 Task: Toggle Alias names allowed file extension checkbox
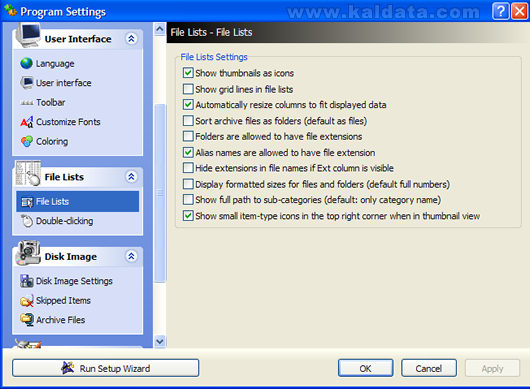tap(188, 152)
